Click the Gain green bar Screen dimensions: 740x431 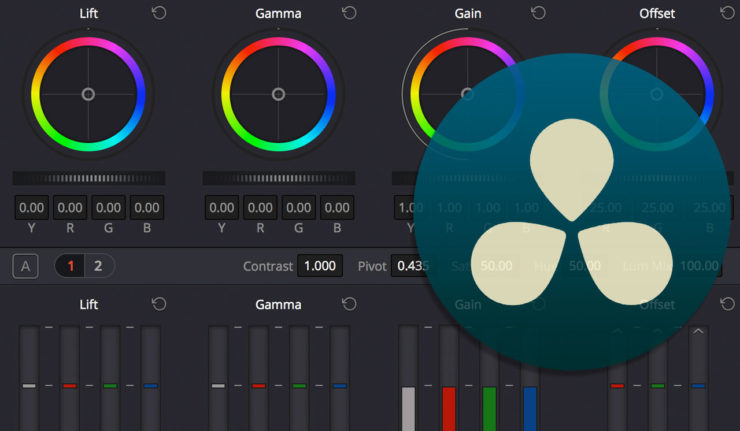(489, 409)
